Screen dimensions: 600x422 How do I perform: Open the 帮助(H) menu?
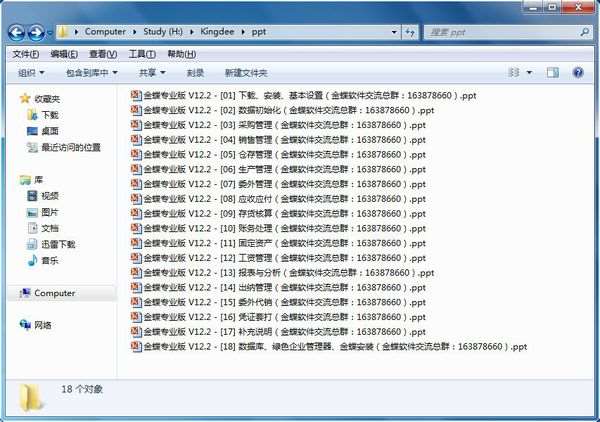182,54
